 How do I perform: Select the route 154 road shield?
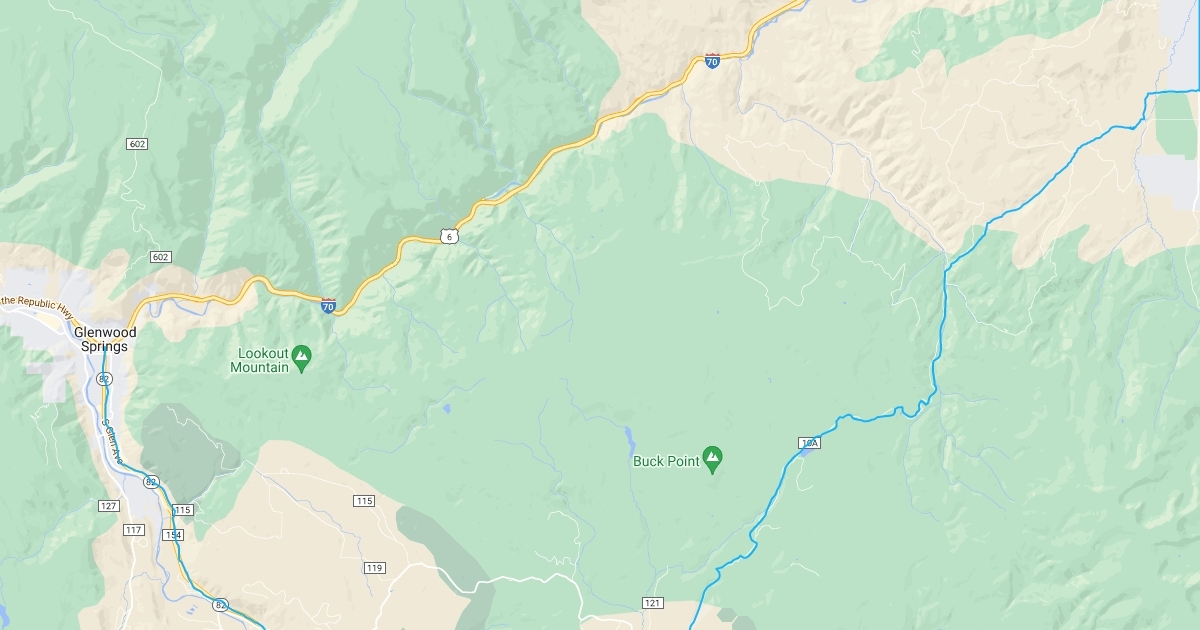(174, 535)
